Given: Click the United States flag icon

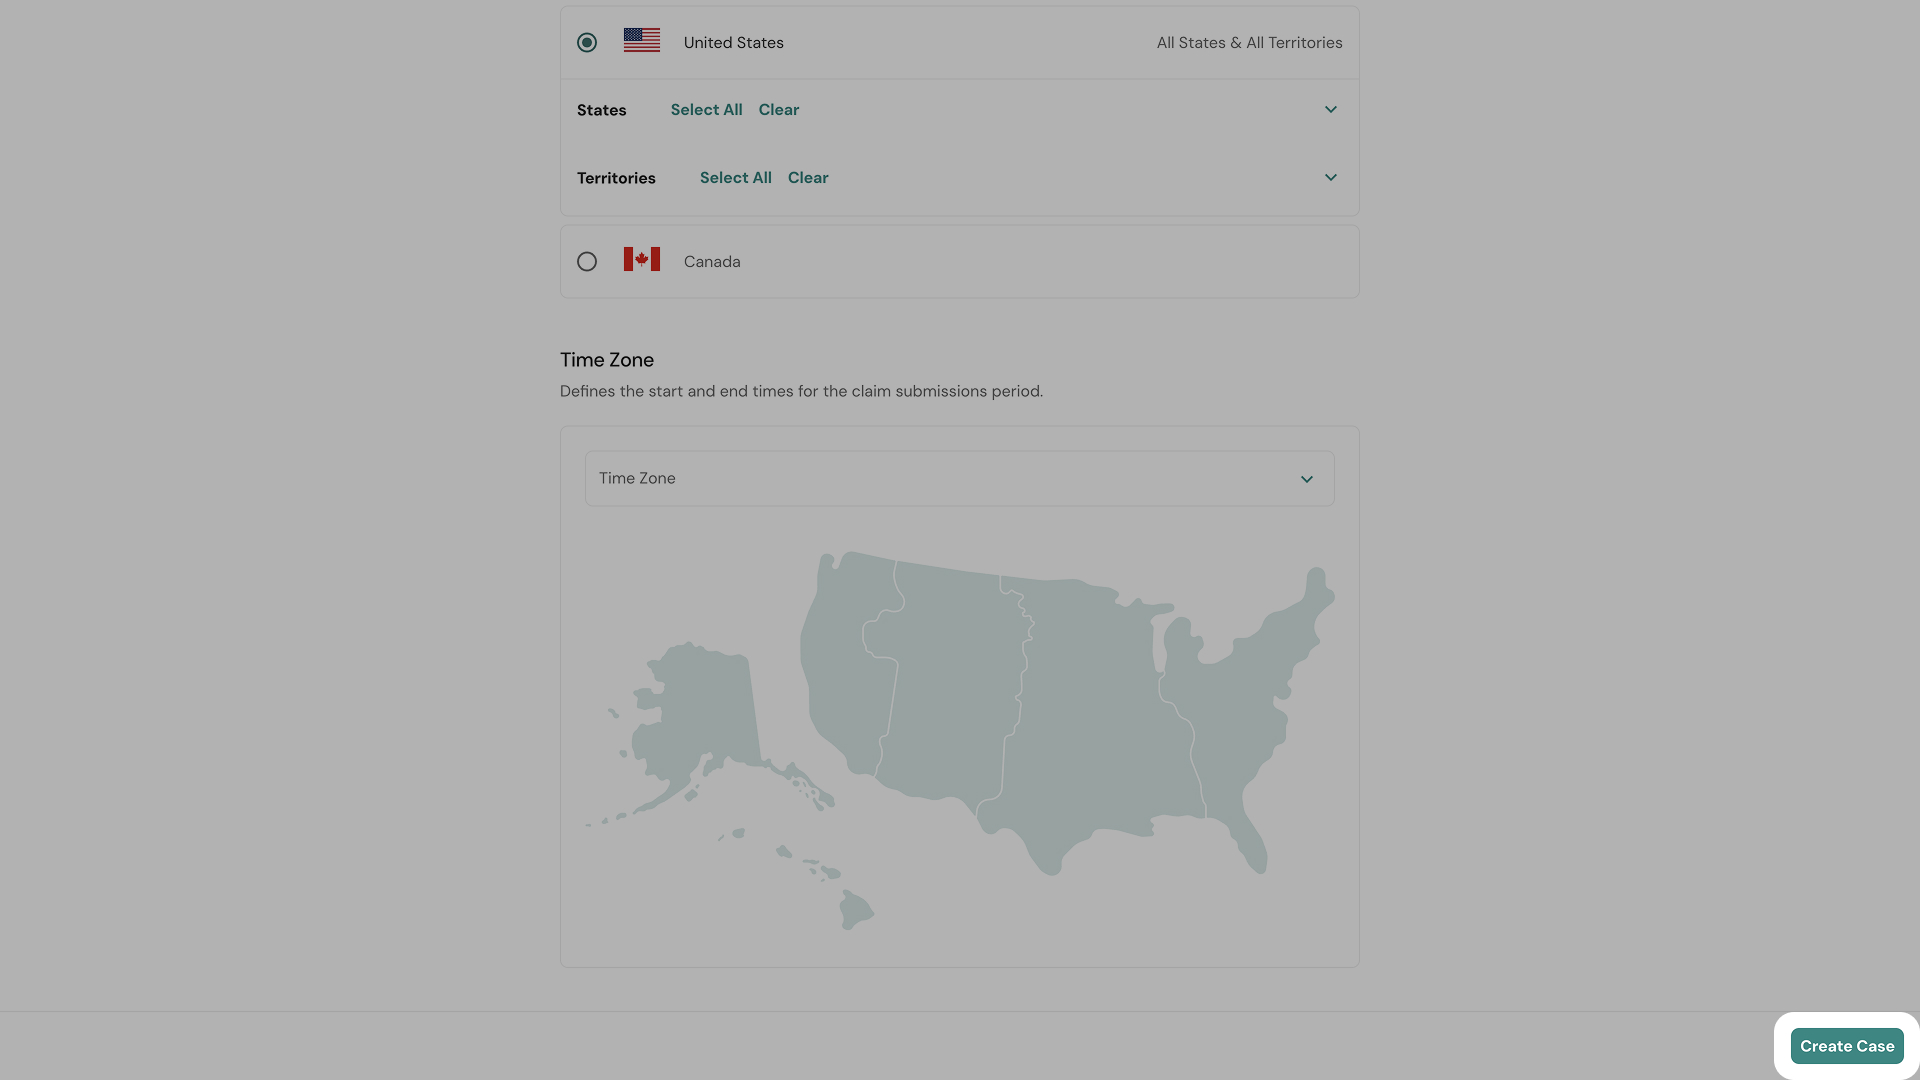Looking at the screenshot, I should tap(642, 40).
